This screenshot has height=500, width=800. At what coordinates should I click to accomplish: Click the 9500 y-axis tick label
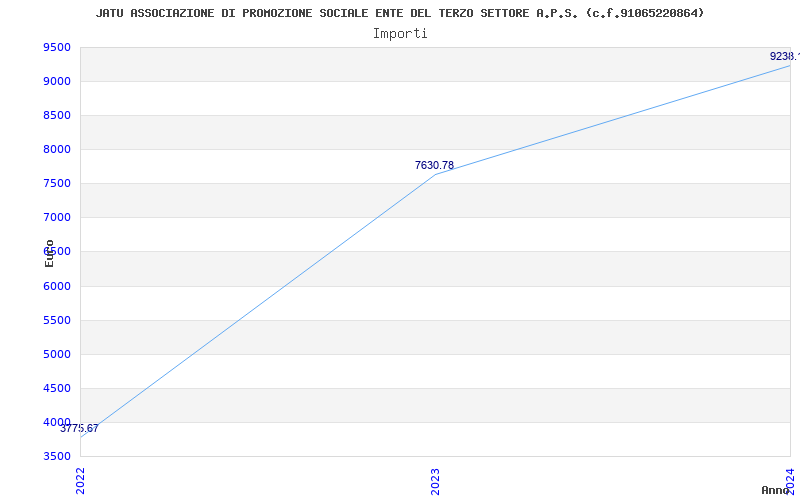pyautogui.click(x=57, y=47)
